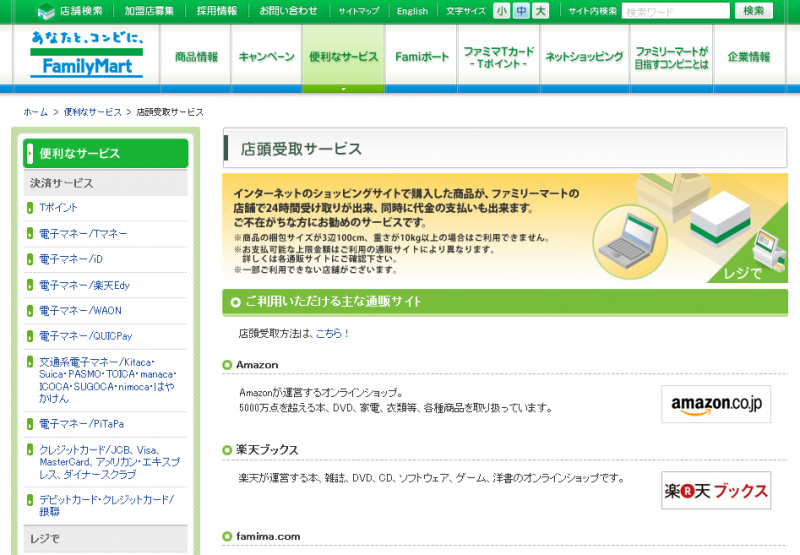Click the Amazon section heading

pyautogui.click(x=257, y=365)
